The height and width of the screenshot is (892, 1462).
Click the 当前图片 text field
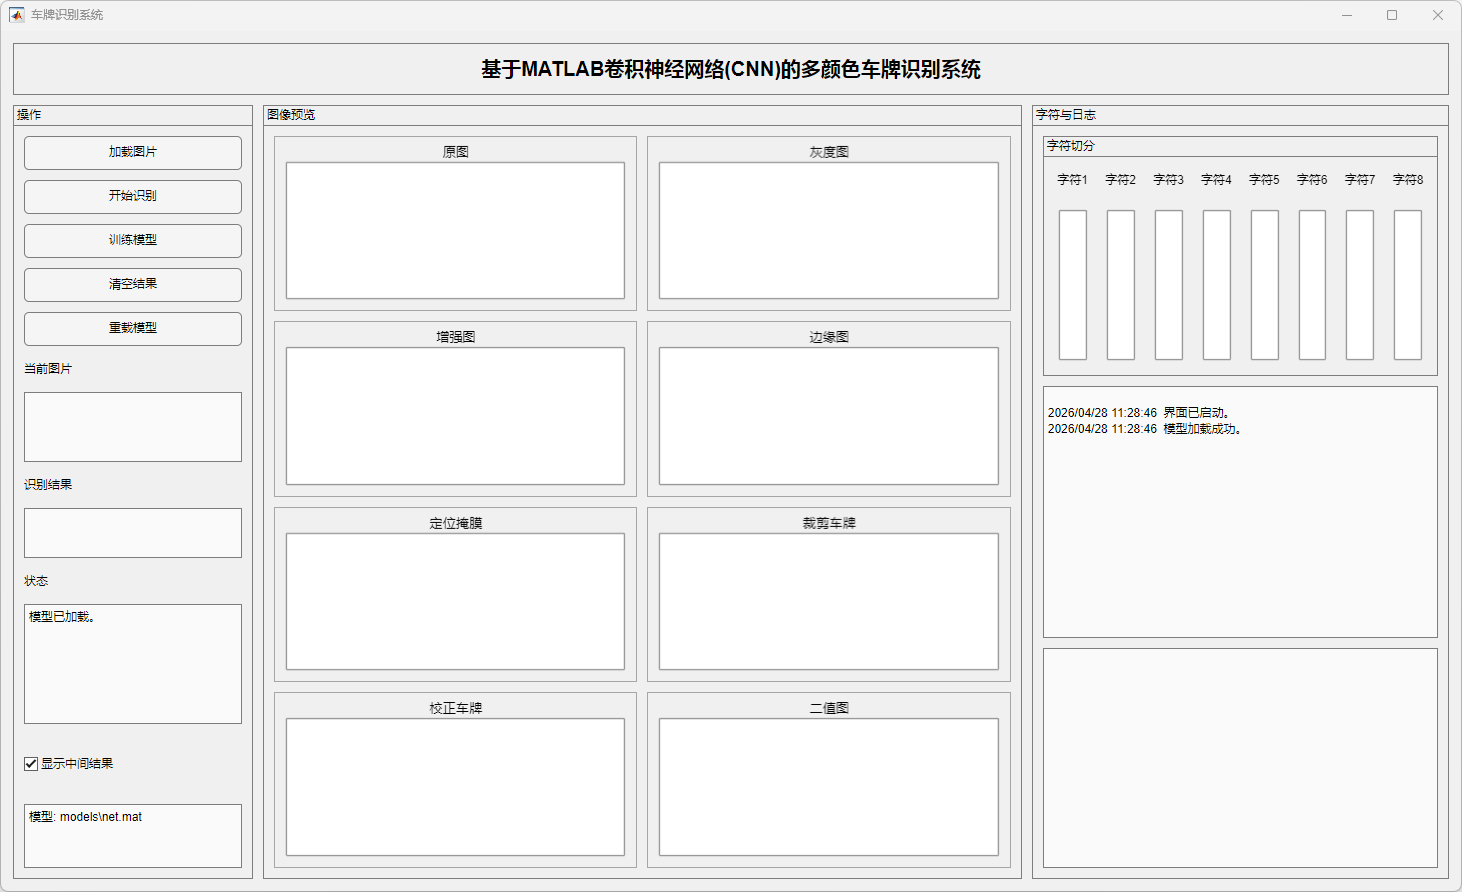(x=133, y=427)
